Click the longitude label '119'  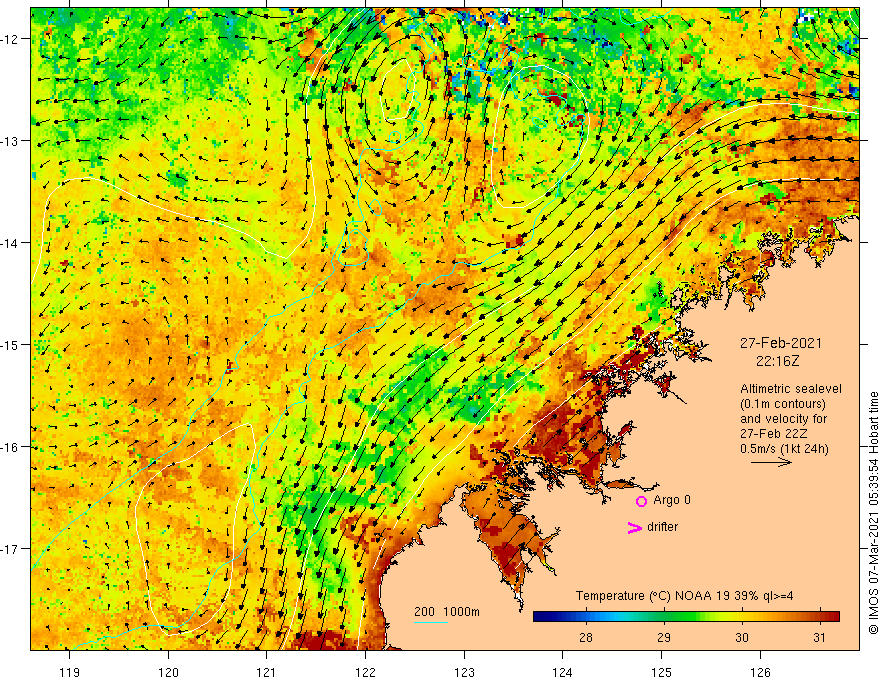70,672
